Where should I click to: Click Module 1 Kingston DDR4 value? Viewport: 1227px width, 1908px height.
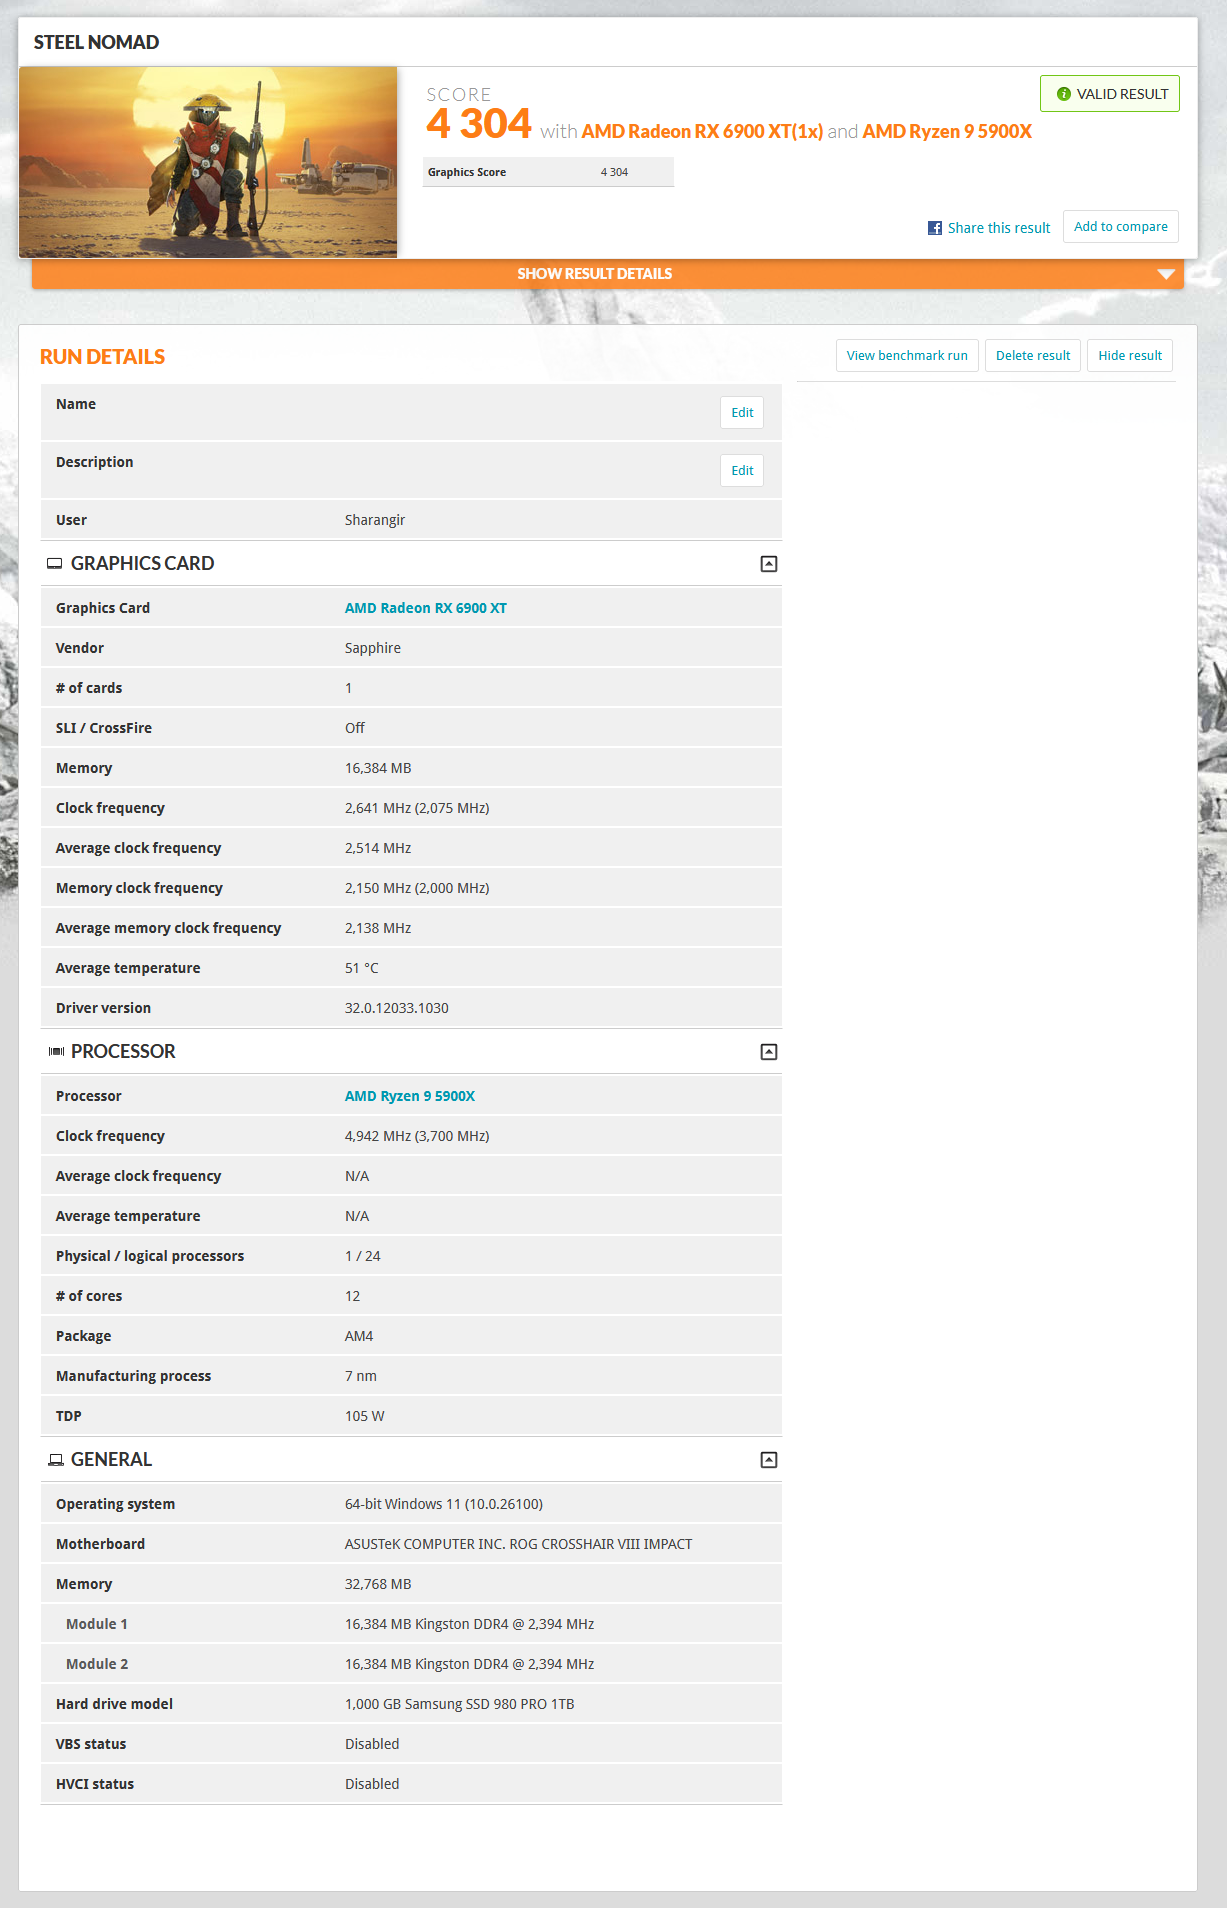pyautogui.click(x=470, y=1624)
